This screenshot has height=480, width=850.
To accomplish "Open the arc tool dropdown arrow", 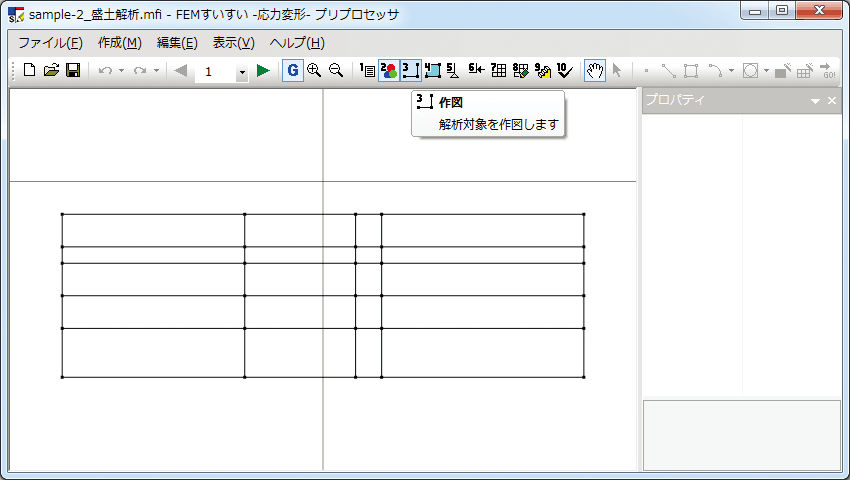I will coord(731,71).
